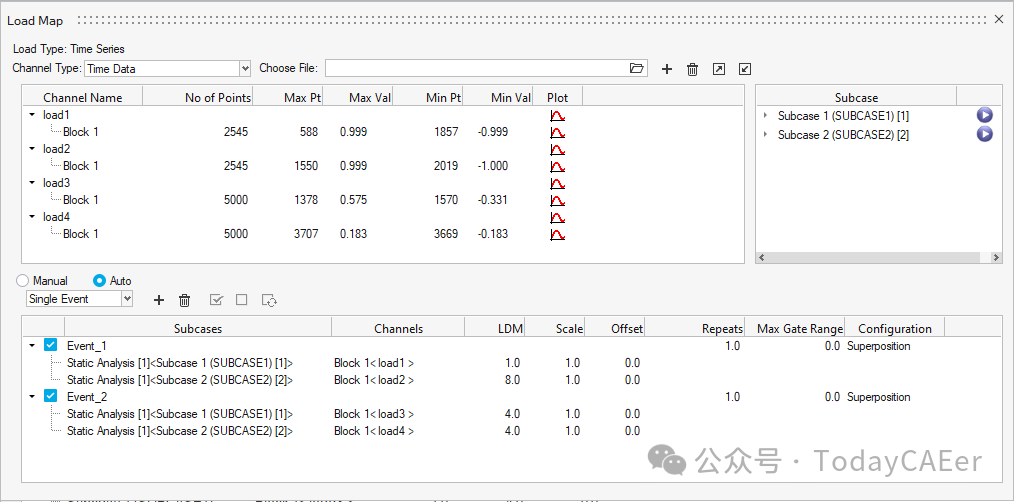
Task: Click the Choose File input field
Action: [x=476, y=69]
